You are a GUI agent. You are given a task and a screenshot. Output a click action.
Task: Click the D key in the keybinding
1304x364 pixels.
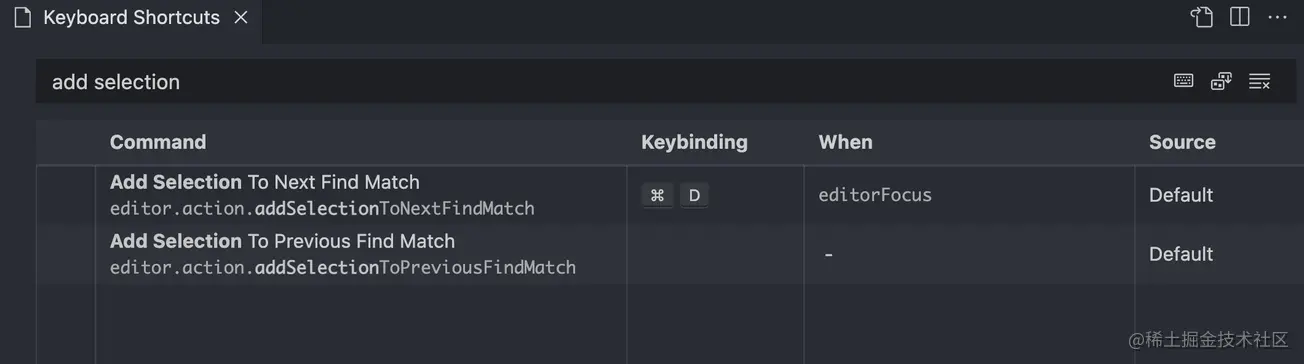tap(694, 195)
